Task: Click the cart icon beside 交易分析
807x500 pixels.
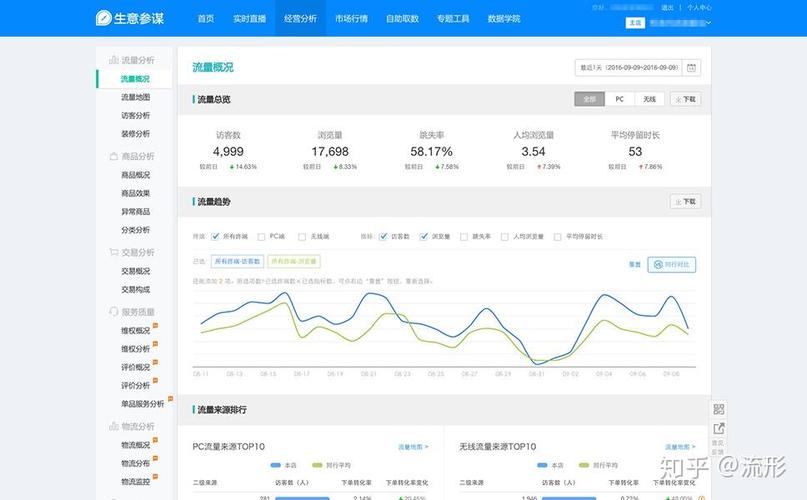Action: coord(114,252)
